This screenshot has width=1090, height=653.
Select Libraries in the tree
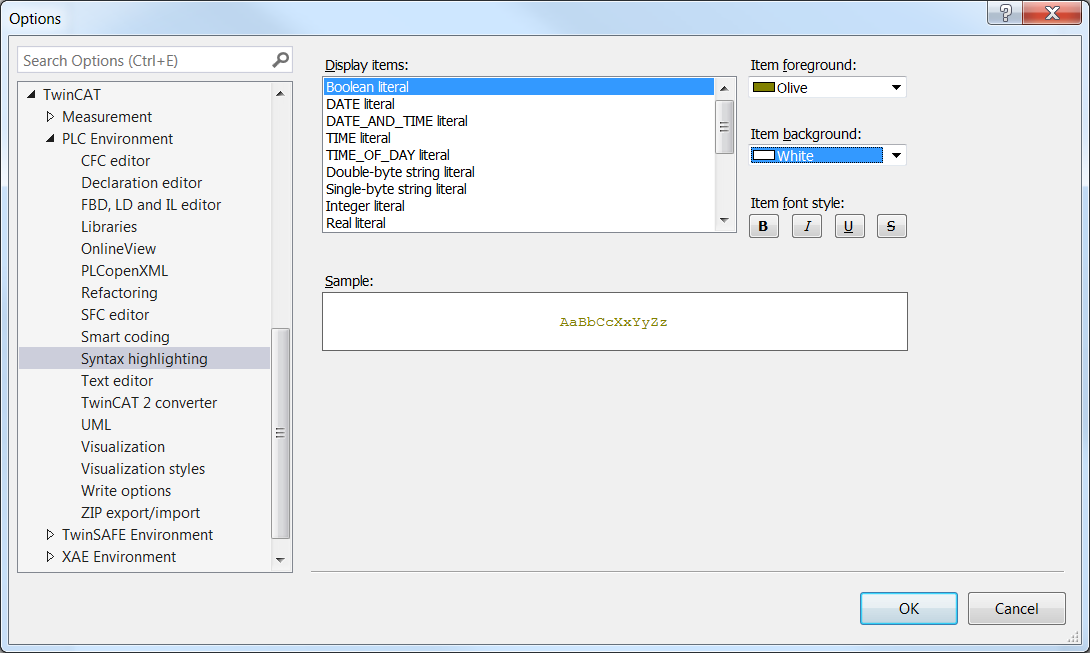108,227
